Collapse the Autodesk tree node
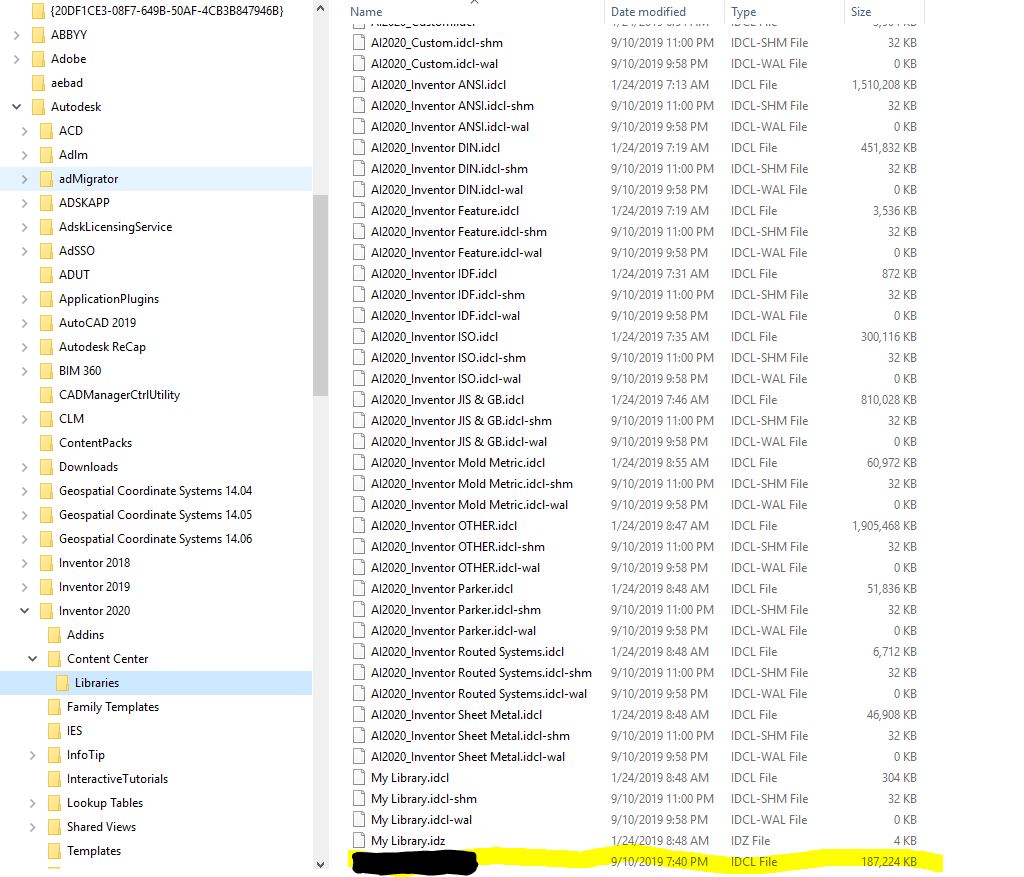 pos(17,106)
